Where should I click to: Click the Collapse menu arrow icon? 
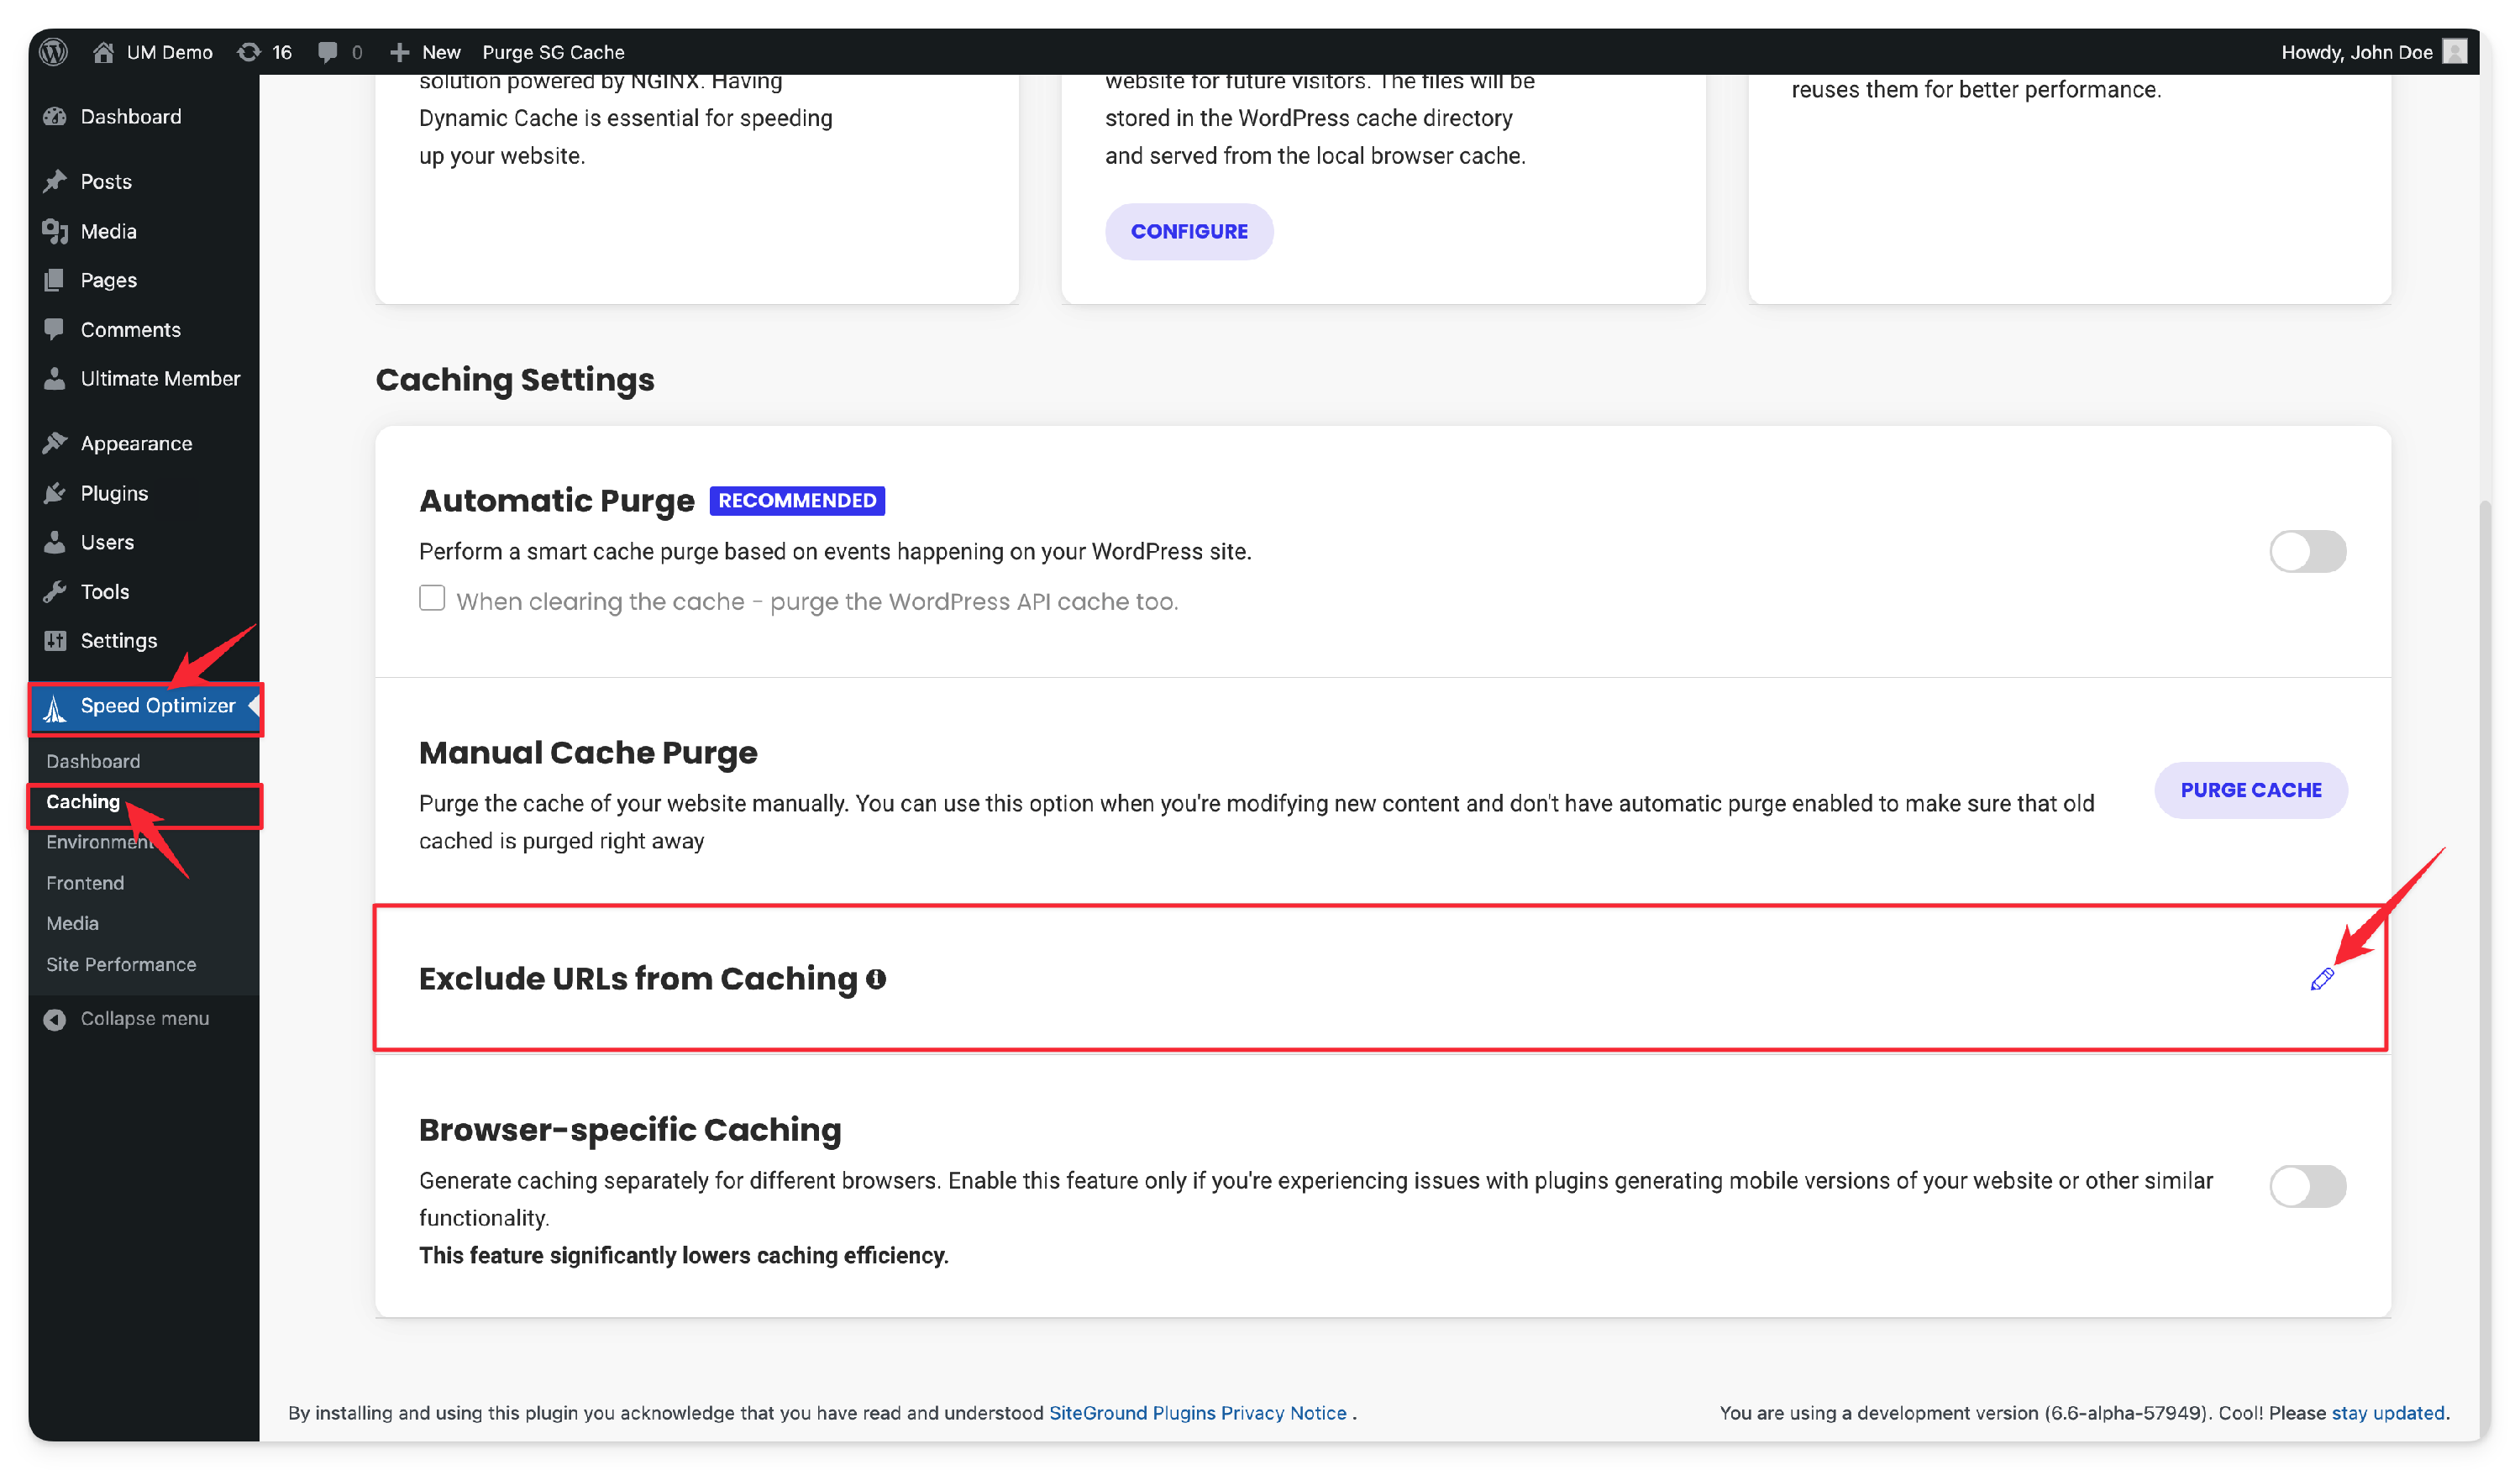[x=55, y=1020]
